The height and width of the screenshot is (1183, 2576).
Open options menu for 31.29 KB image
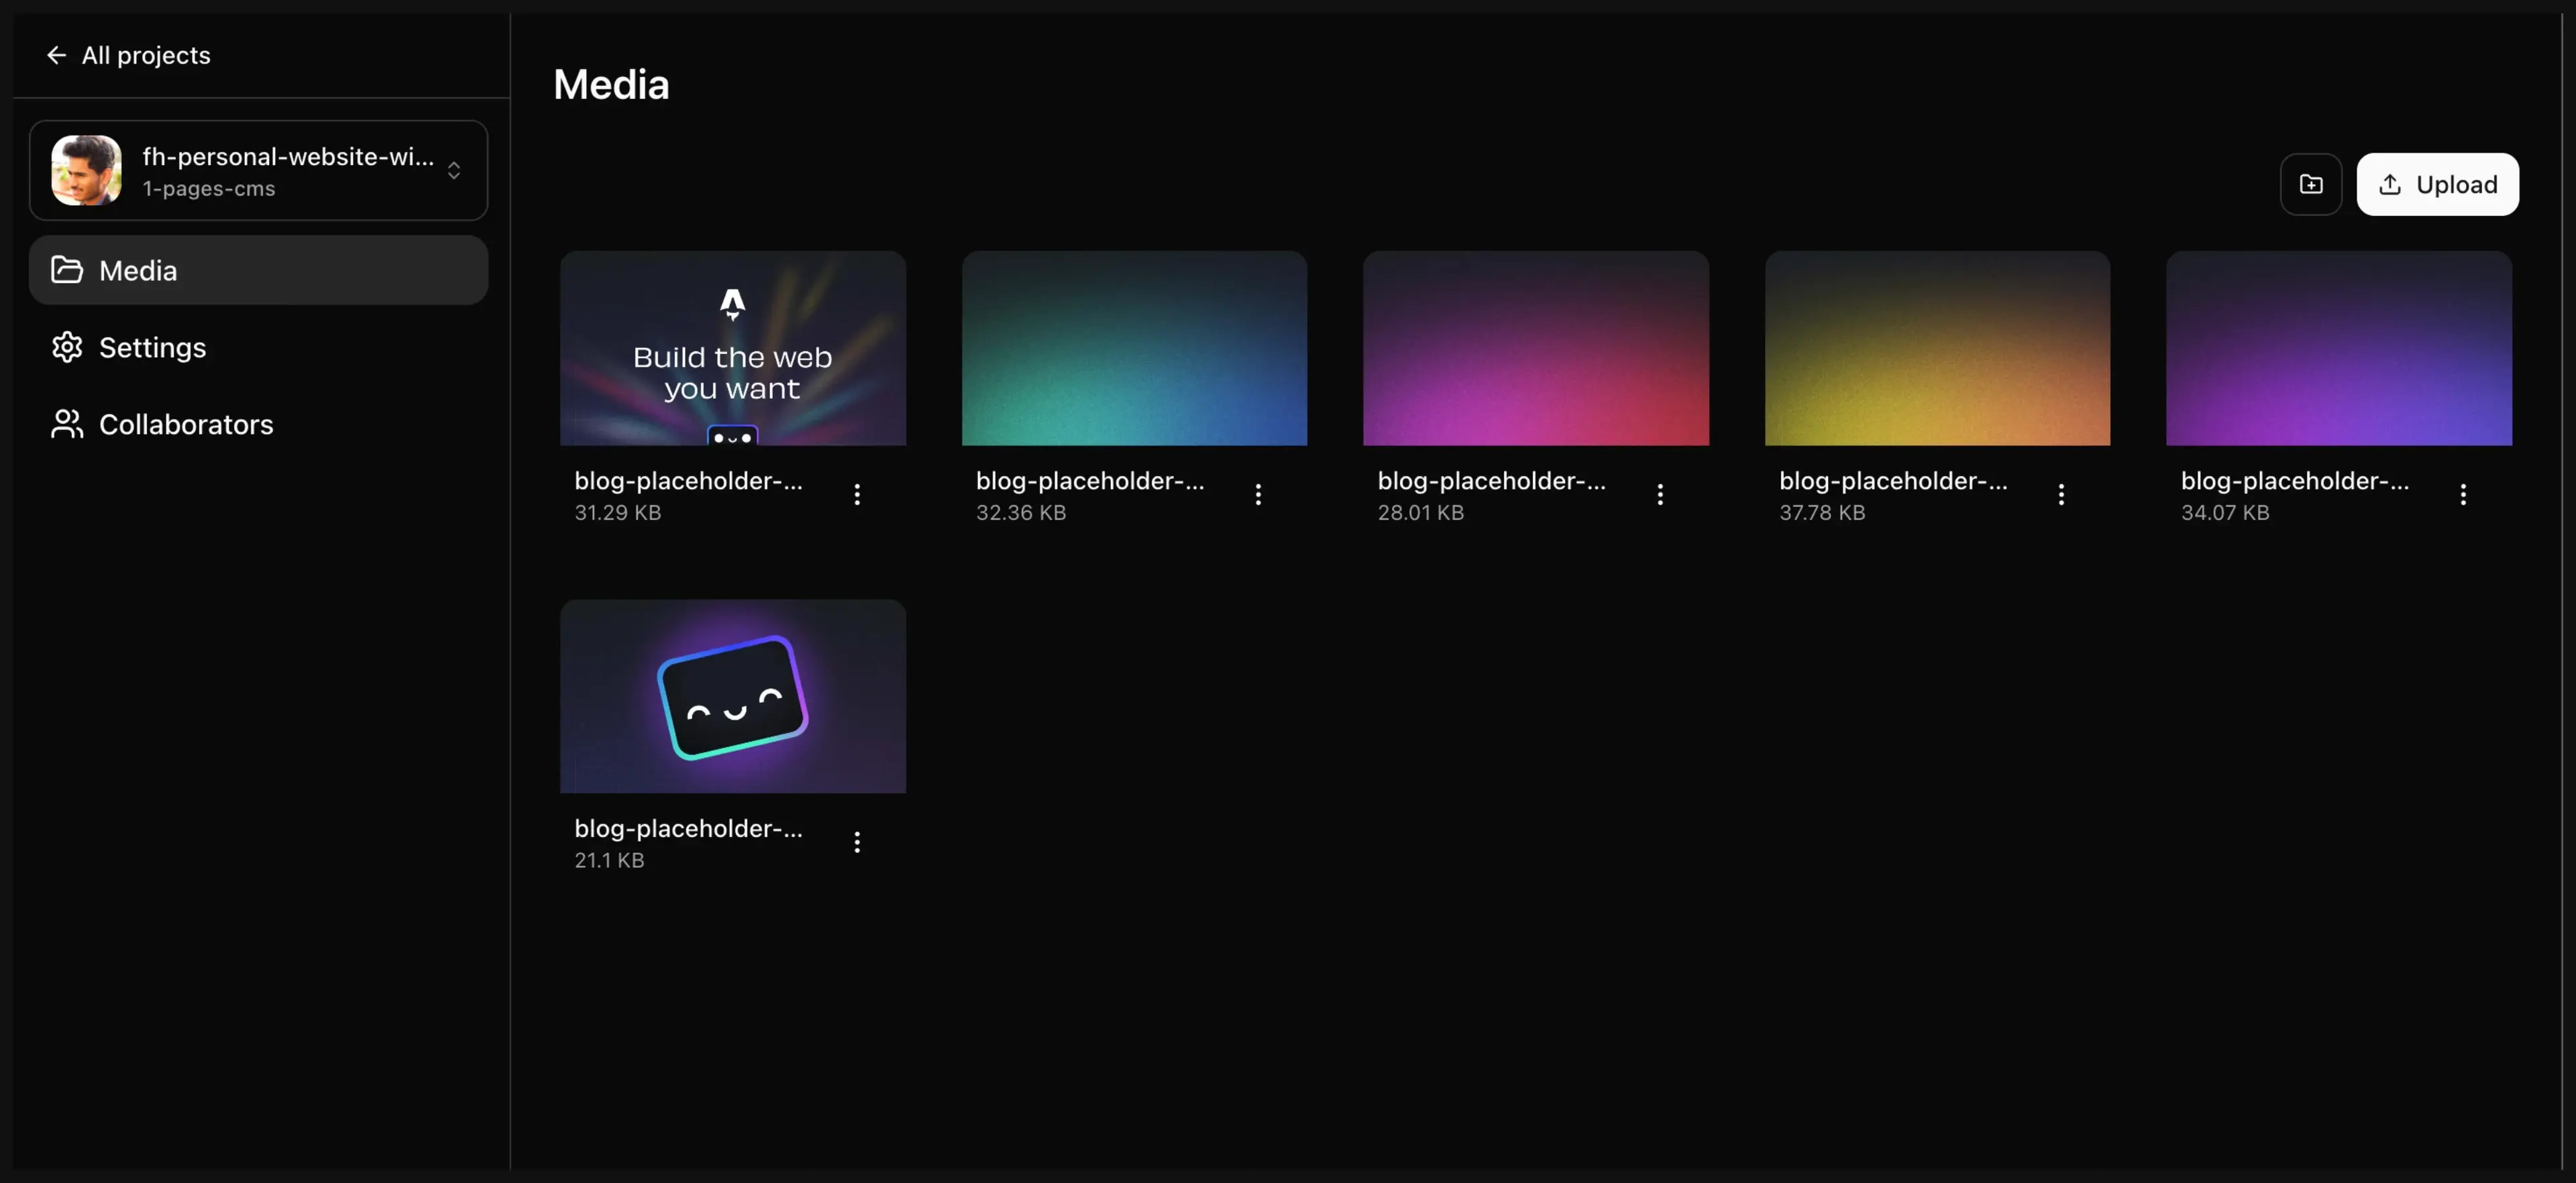point(857,494)
